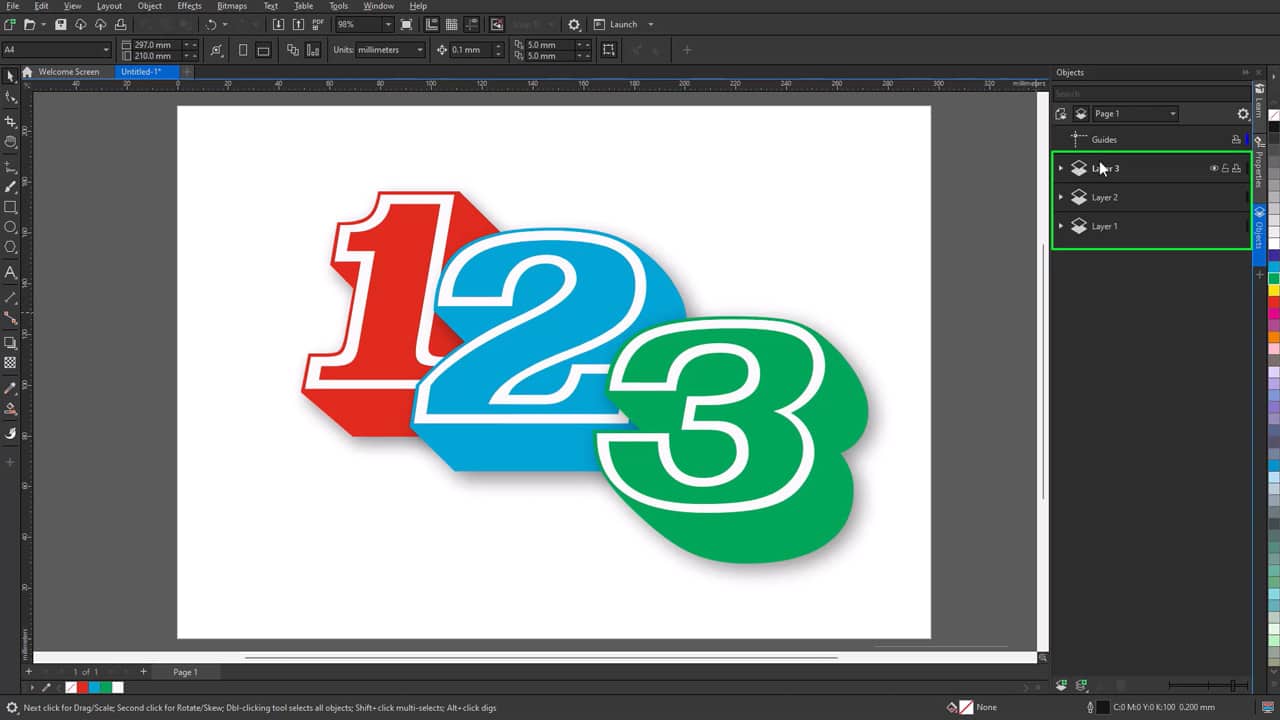Switch to the Welcome Screen tab
The width and height of the screenshot is (1280, 720).
69,72
